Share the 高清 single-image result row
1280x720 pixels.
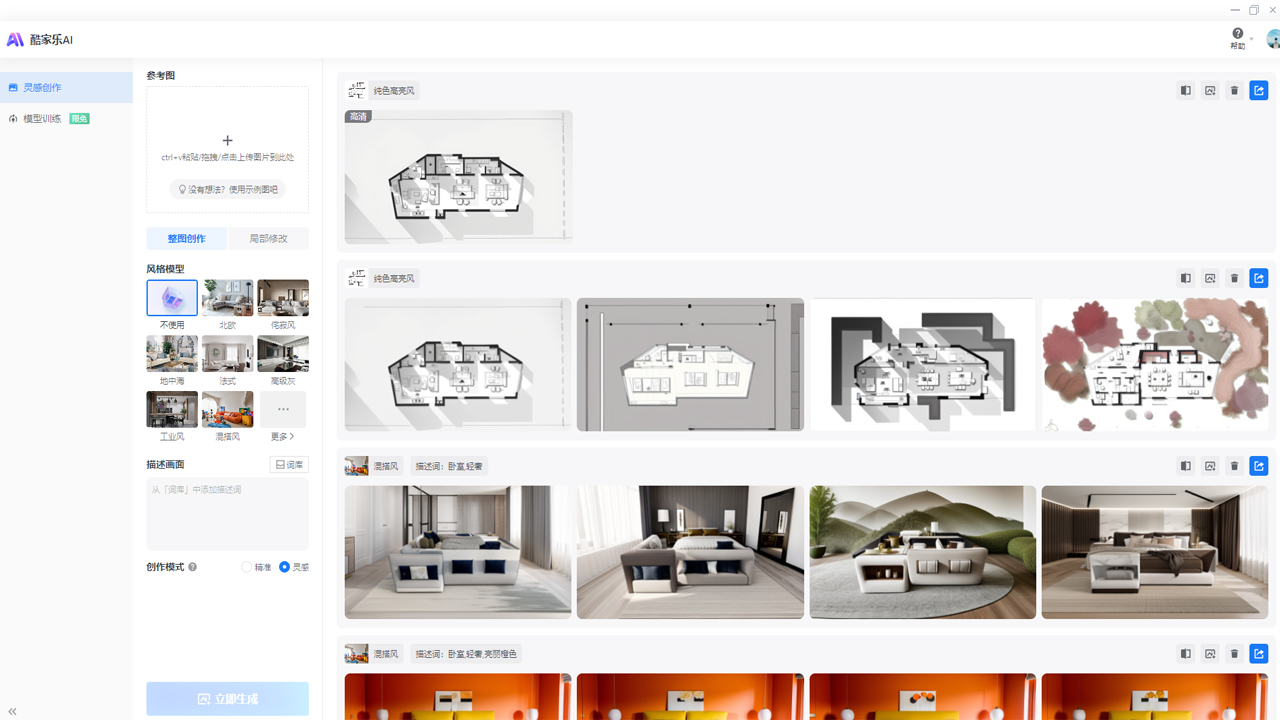pyautogui.click(x=1259, y=91)
